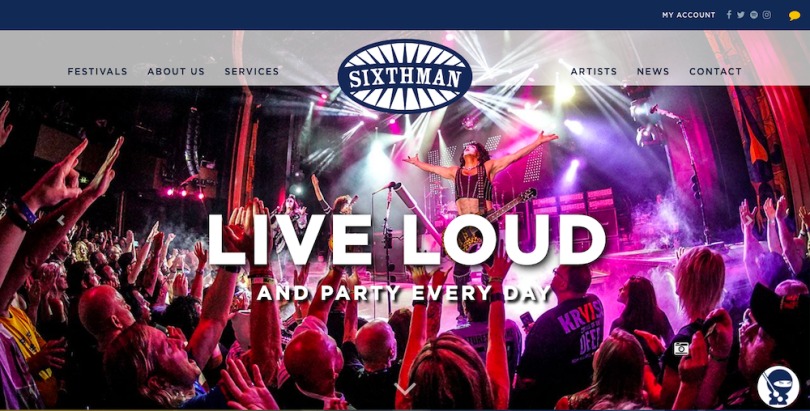The image size is (810, 411).
Task: Go to the Instagram icon link
Action: point(767,15)
